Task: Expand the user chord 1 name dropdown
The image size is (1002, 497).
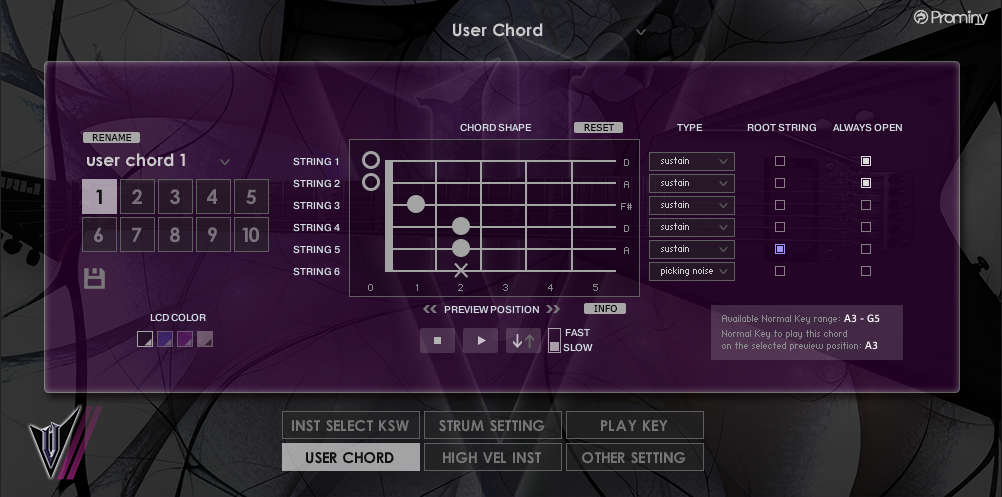Action: (224, 162)
